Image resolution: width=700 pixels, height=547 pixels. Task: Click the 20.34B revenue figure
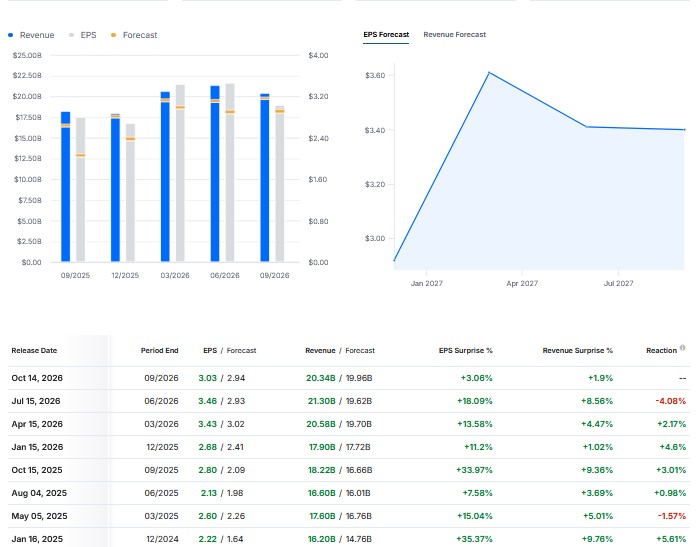[x=321, y=378]
